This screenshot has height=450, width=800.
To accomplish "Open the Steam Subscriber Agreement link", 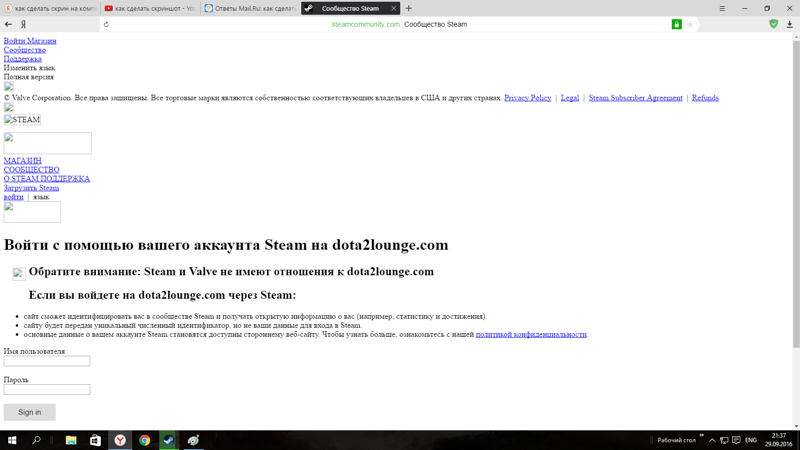I will click(635, 98).
